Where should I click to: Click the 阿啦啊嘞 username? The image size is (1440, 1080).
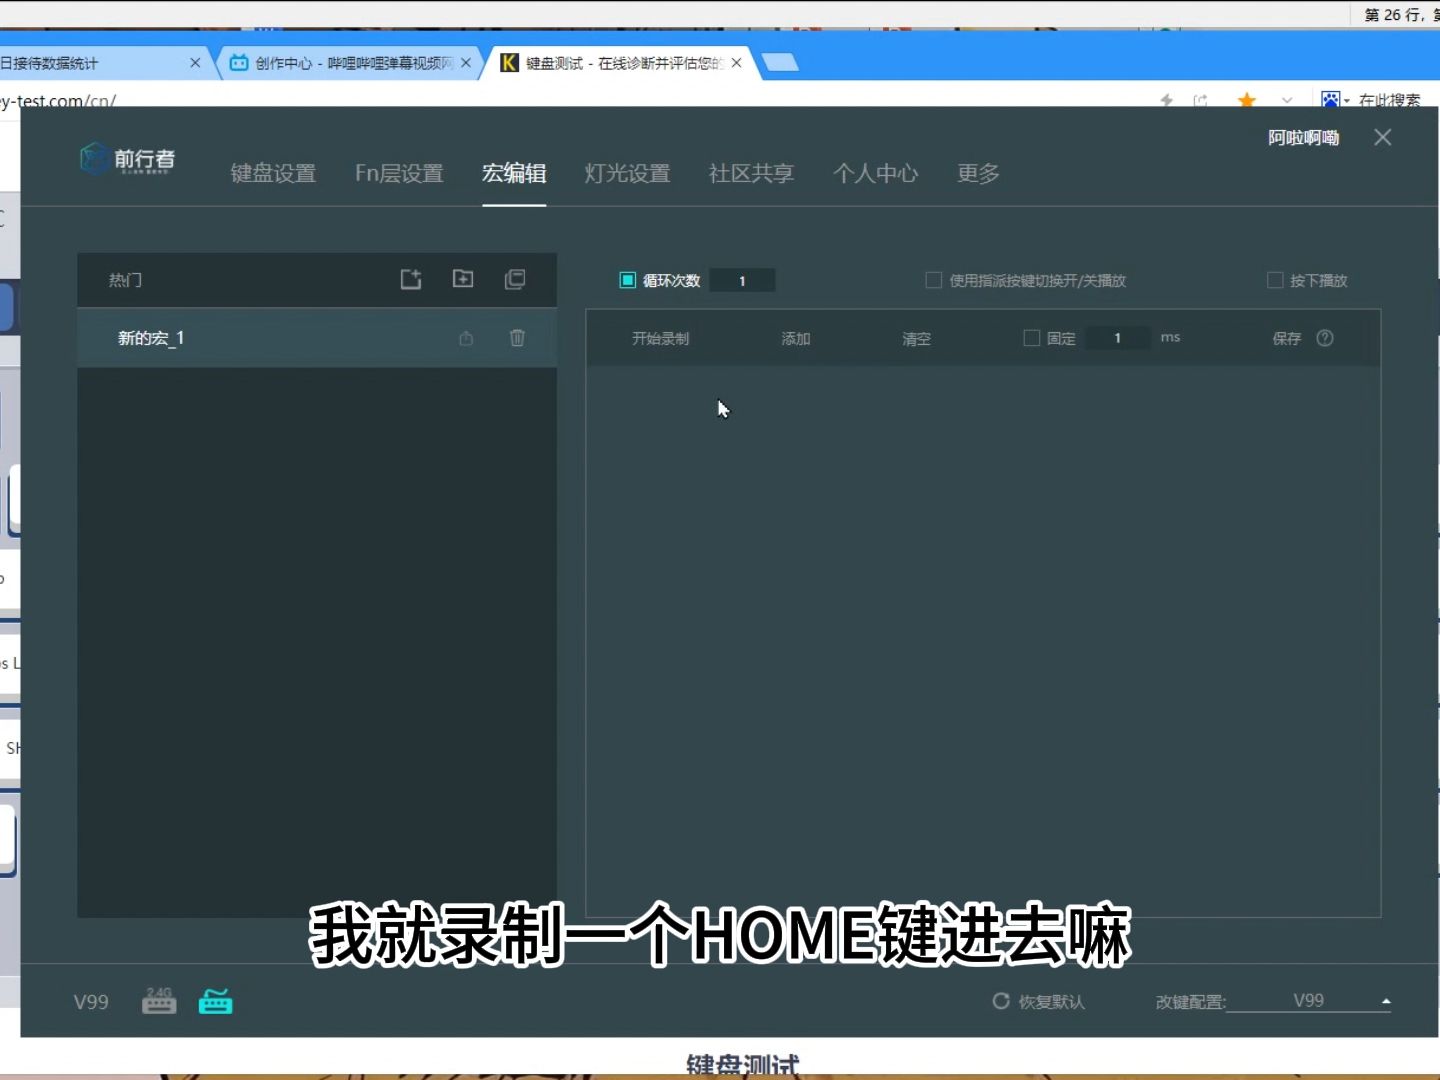(x=1303, y=138)
